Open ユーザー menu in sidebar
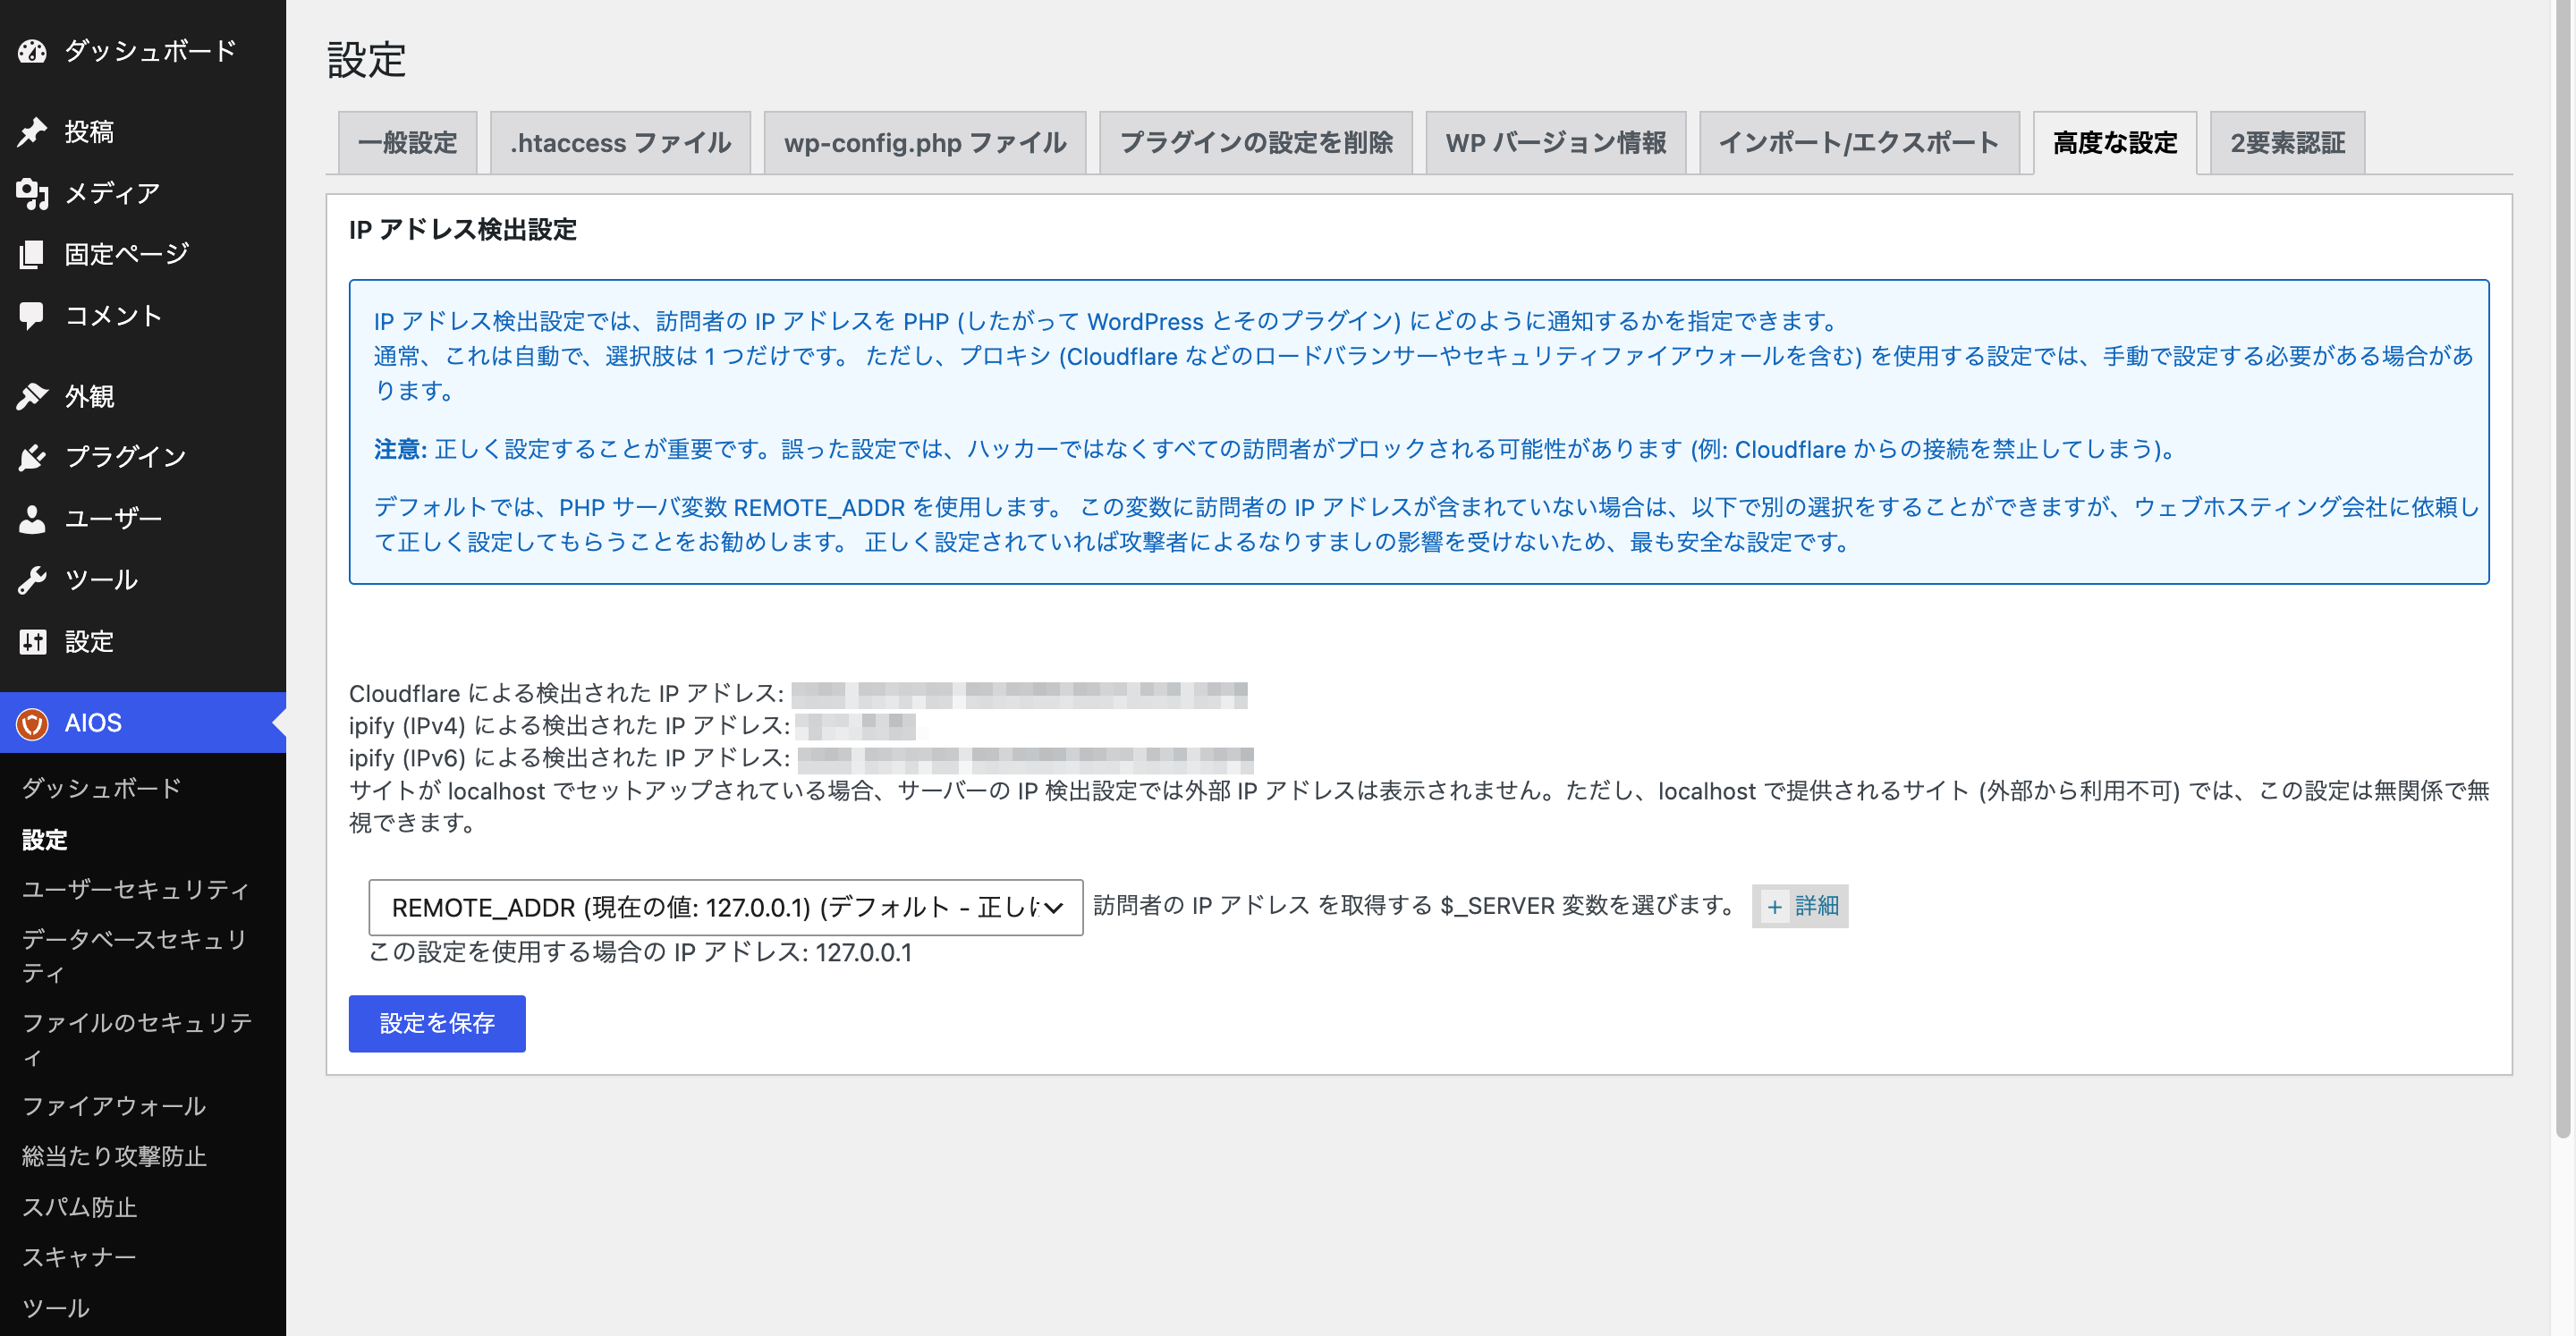Image resolution: width=2576 pixels, height=1336 pixels. (x=143, y=519)
